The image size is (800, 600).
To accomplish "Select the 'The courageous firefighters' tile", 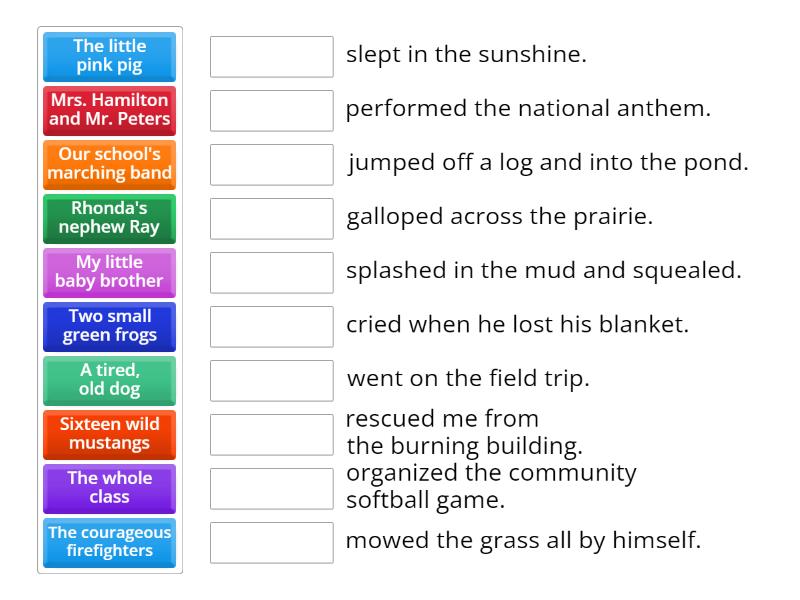I will [x=110, y=543].
